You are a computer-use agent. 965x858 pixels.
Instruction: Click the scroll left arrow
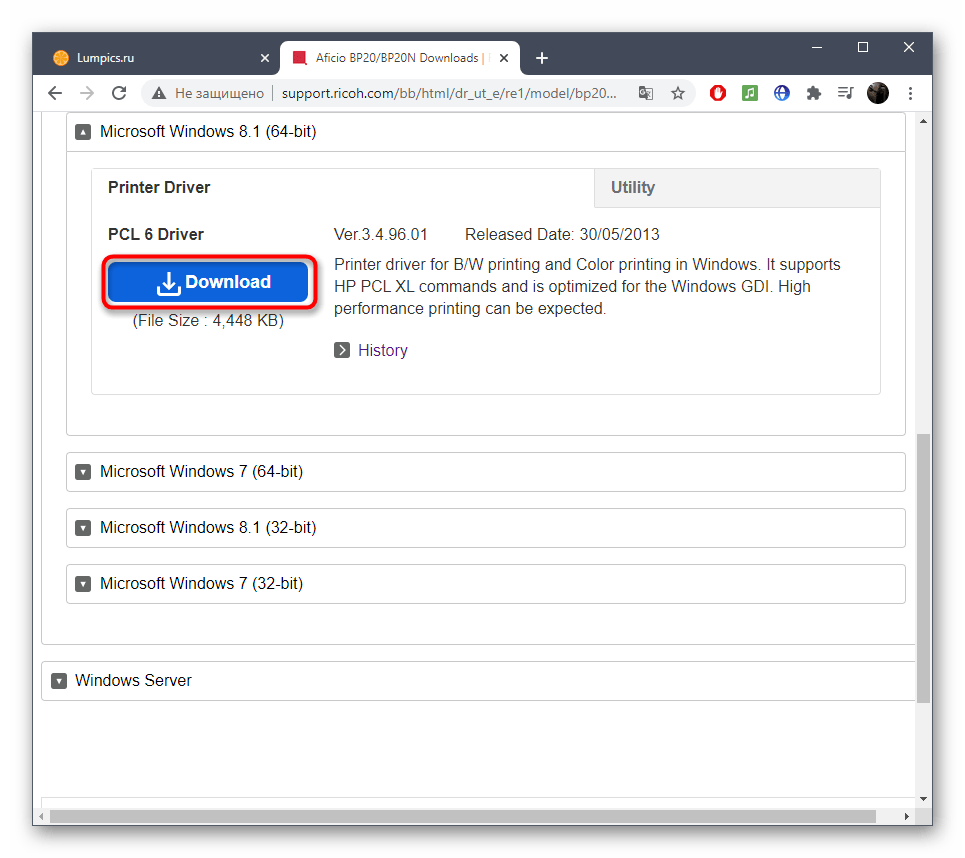pyautogui.click(x=41, y=817)
